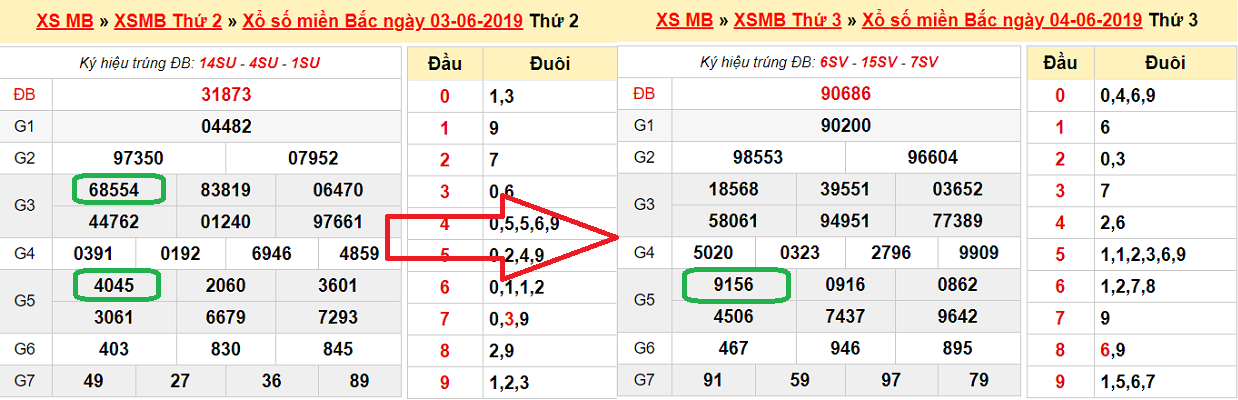This screenshot has width=1238, height=400.
Task: Click Xổ số miền Bắc ngày 04-06-2019 link
Action: 1002,20
